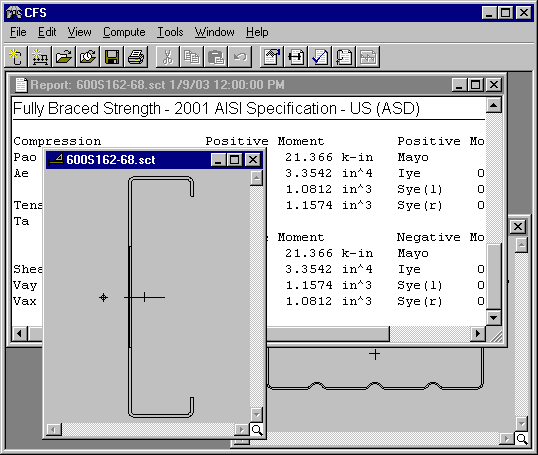Click Report window scroll right arrow
Screen dimensions: 538x455
[x=478, y=334]
